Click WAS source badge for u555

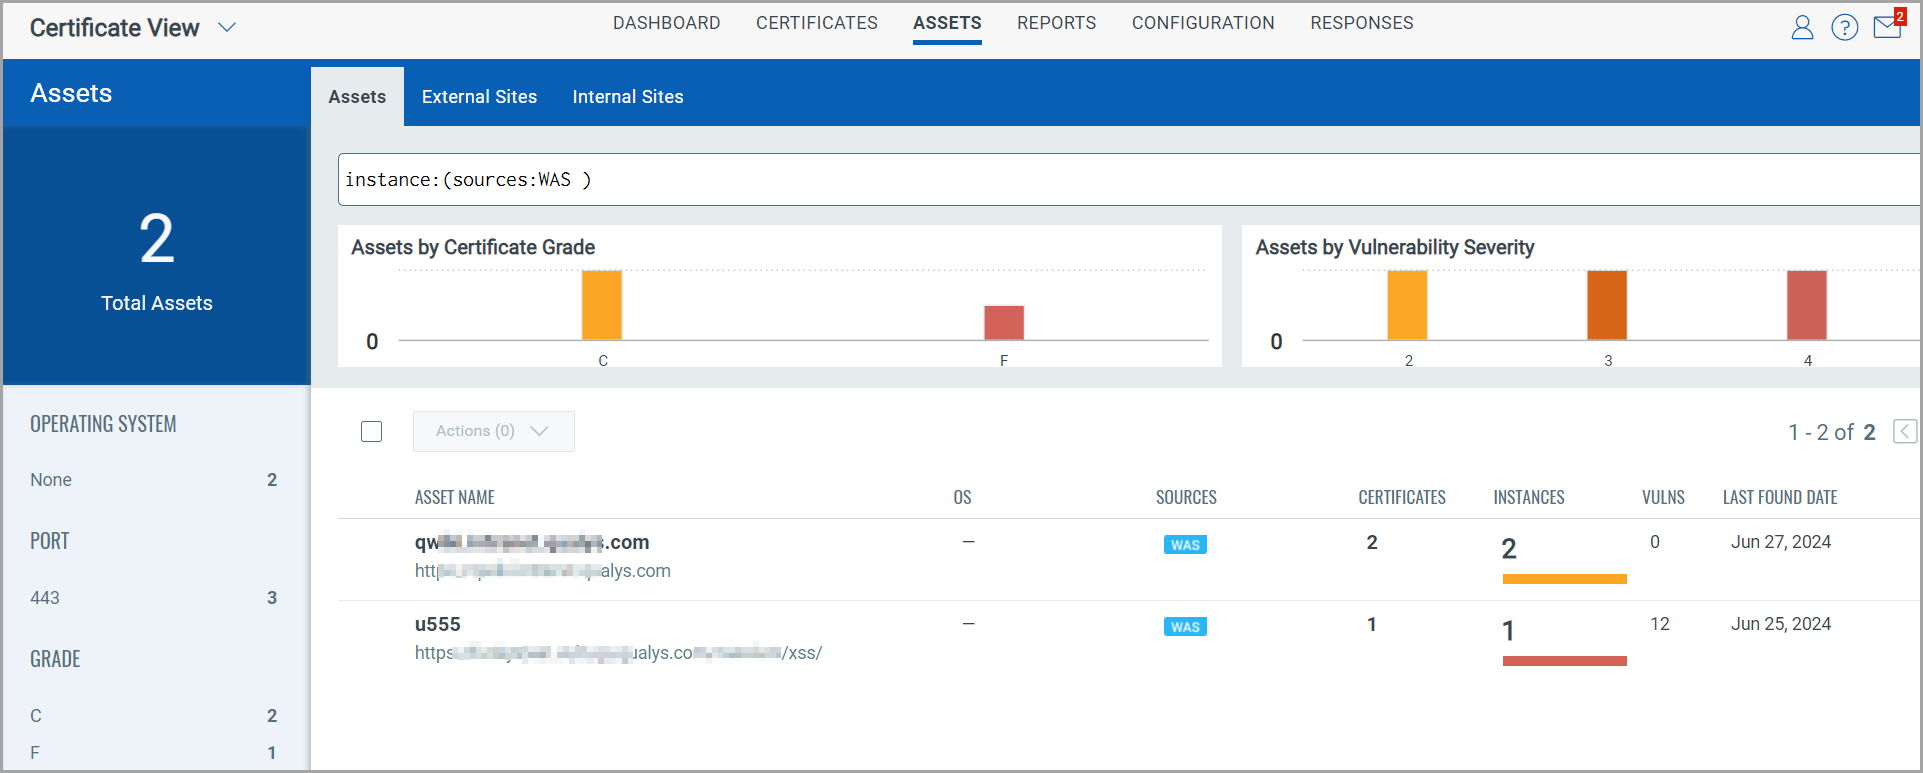click(1185, 627)
